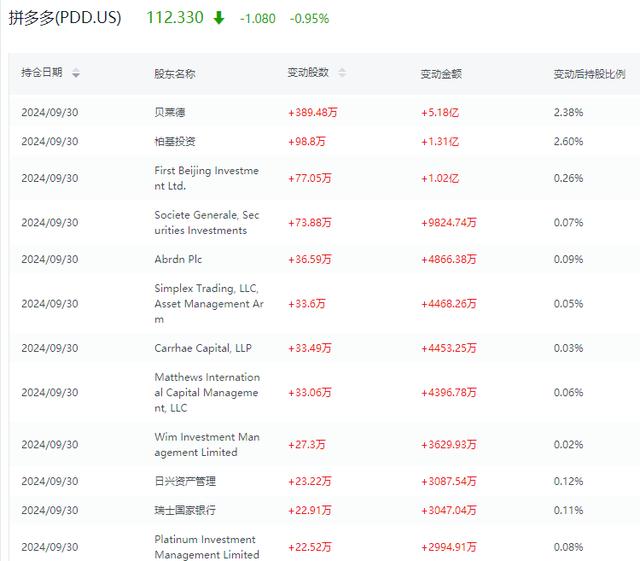Click amount +3629.93万
The height and width of the screenshot is (561, 640).
[449, 445]
